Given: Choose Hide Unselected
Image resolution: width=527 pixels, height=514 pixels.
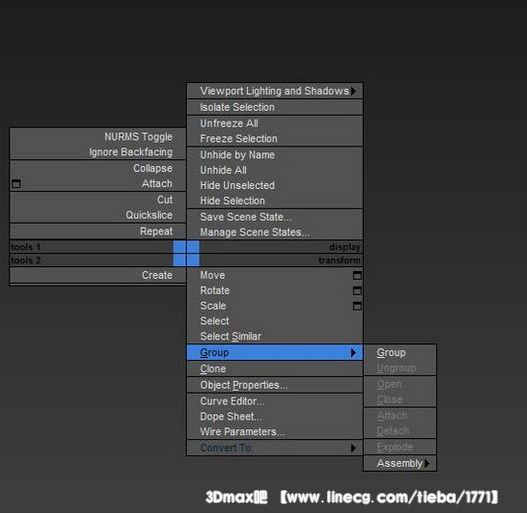Looking at the screenshot, I should [275, 185].
